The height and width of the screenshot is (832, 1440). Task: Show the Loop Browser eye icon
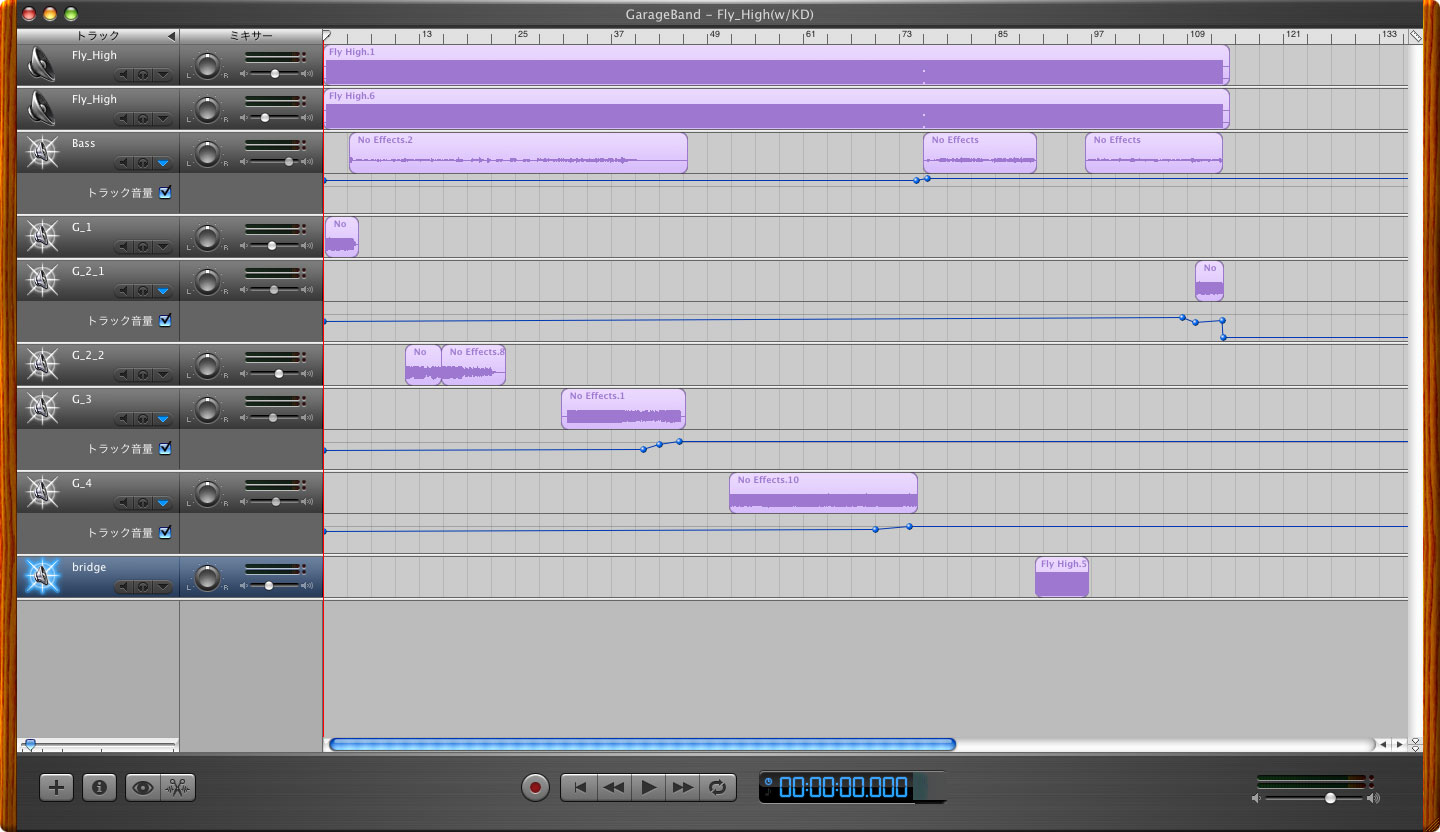(x=142, y=788)
